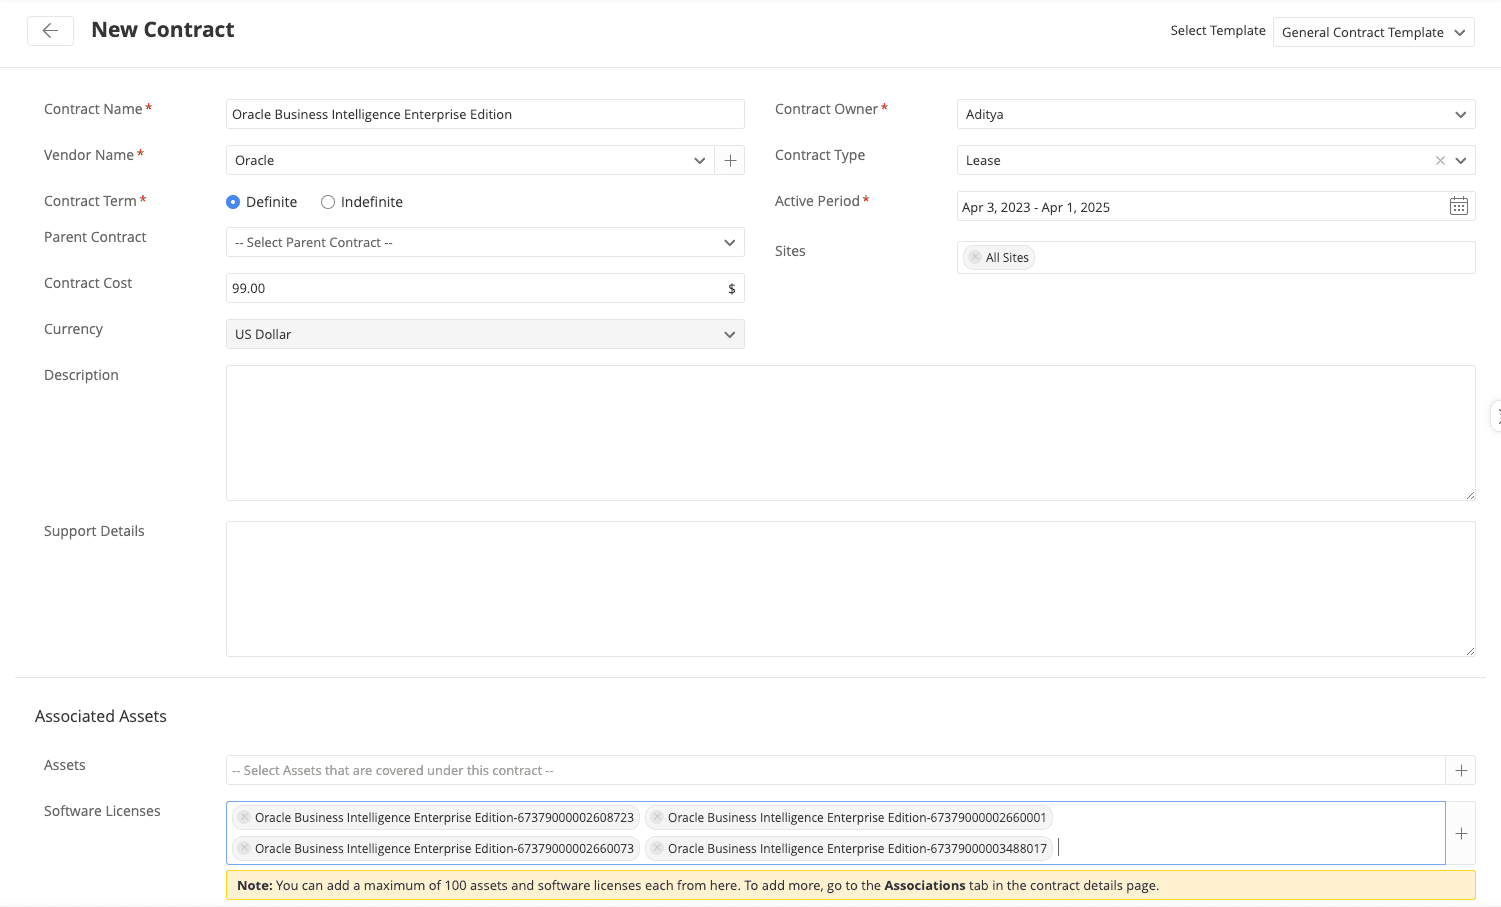Remove license chip ending in 3488017
Screen dimensions: 1501x907
point(657,848)
